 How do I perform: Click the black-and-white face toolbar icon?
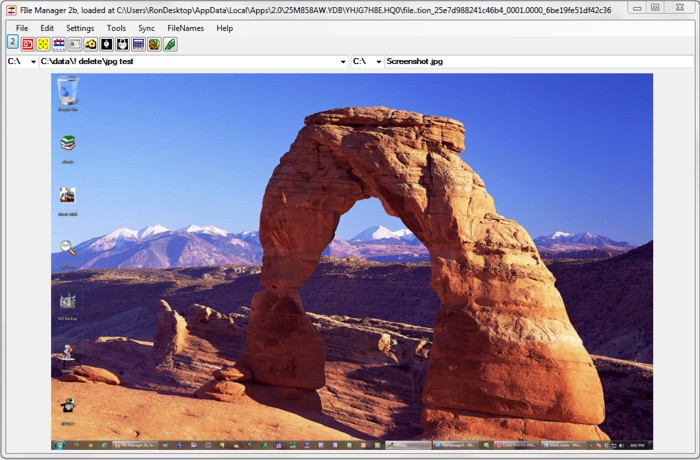click(122, 44)
